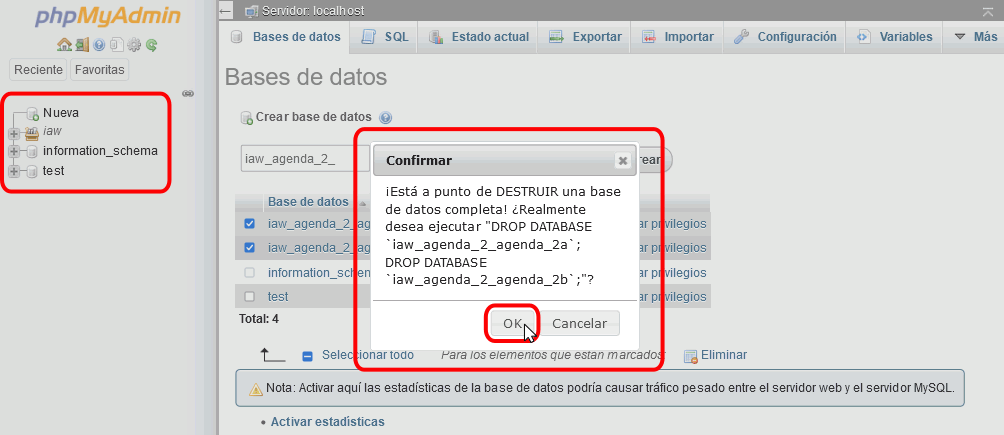Toggle first iaw_agenda_2 database checkbox
Viewport: 1004px width, 435px height.
(250, 224)
